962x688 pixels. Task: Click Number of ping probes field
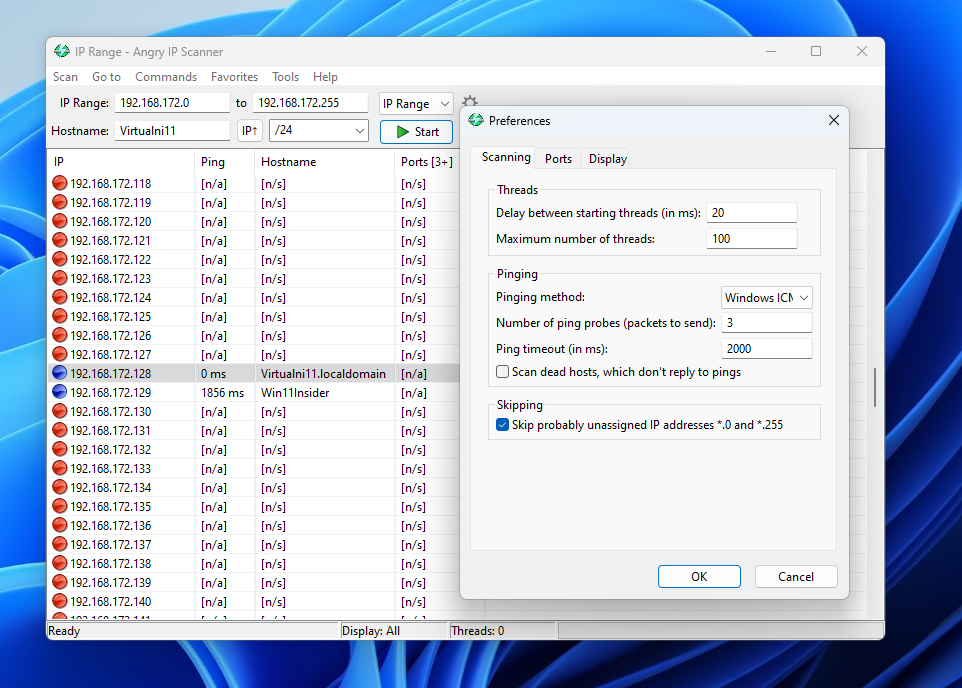point(766,322)
